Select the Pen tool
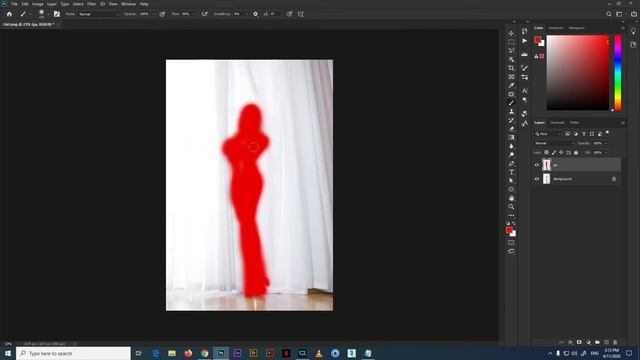Image resolution: width=640 pixels, height=360 pixels. pyautogui.click(x=511, y=164)
